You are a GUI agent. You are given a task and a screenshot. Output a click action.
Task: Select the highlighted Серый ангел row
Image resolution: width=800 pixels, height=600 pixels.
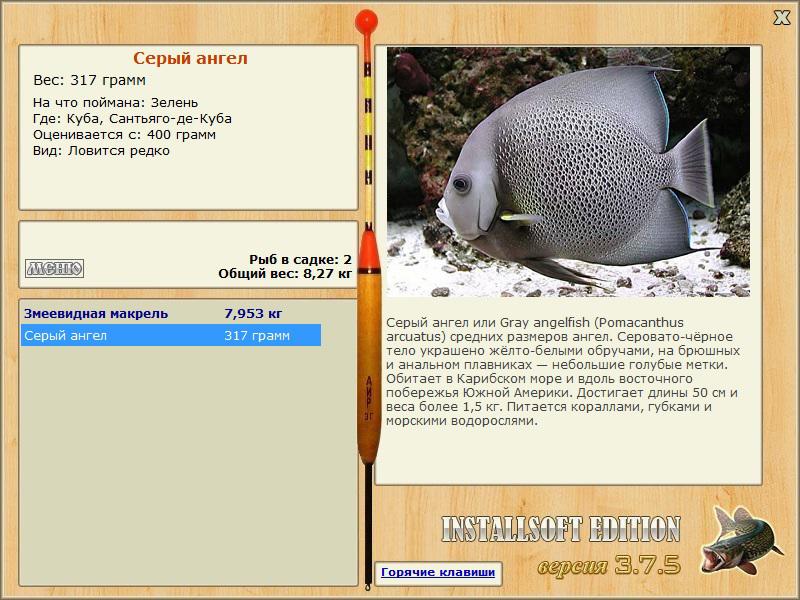pyautogui.click(x=171, y=335)
